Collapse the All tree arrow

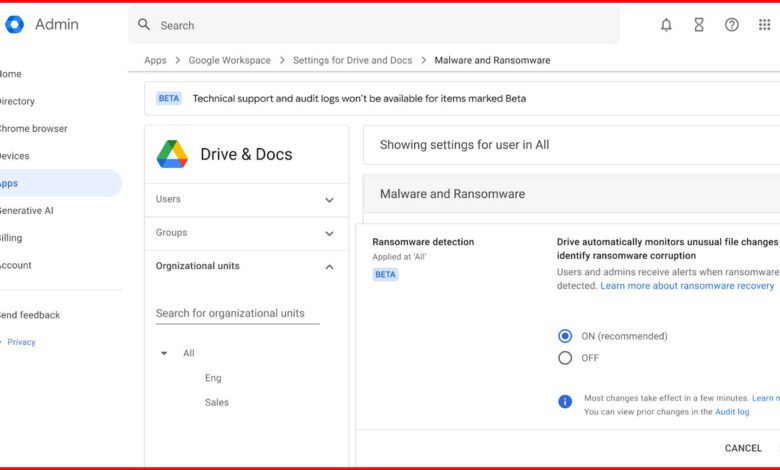pos(164,353)
